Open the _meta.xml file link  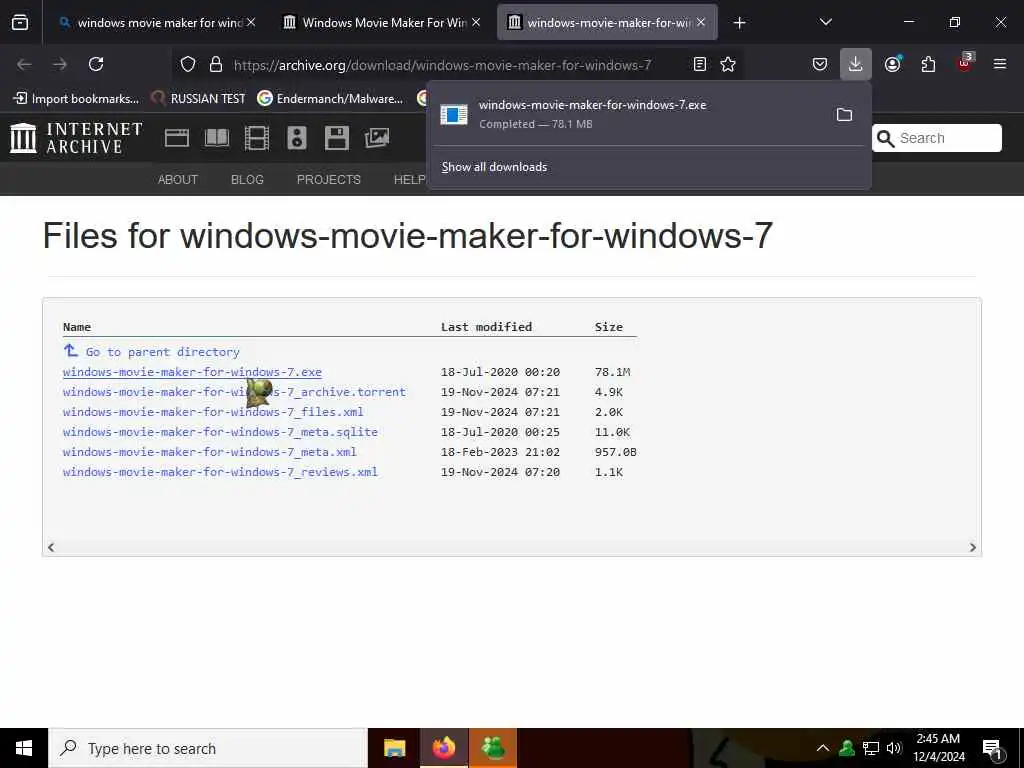[210, 452]
